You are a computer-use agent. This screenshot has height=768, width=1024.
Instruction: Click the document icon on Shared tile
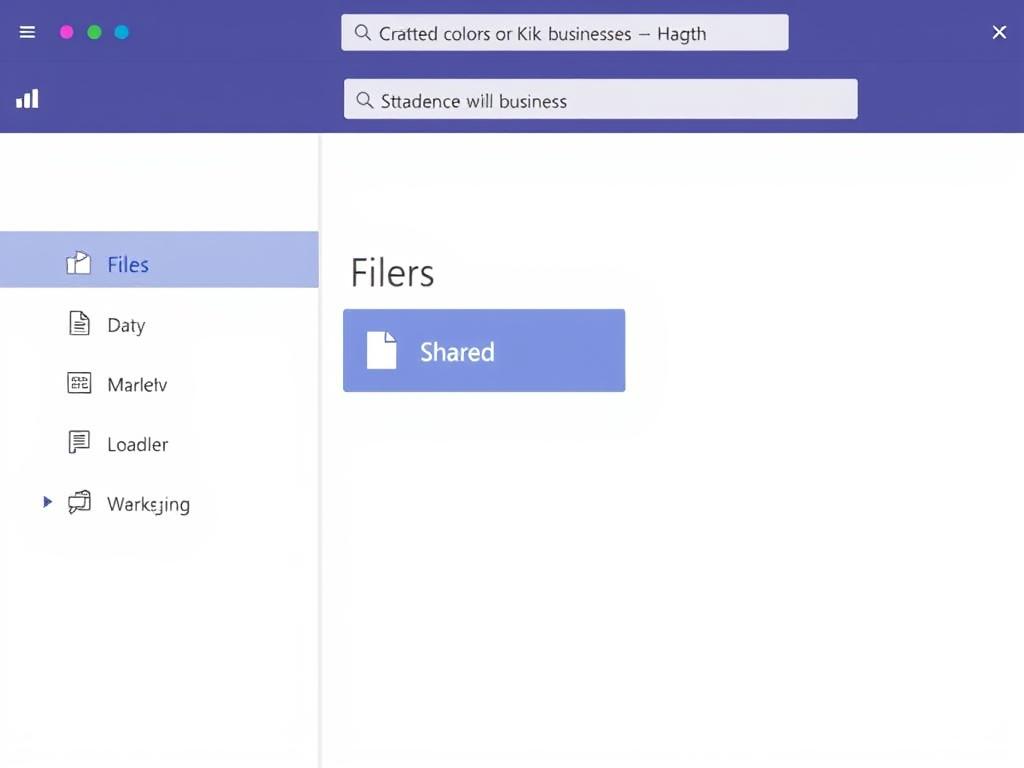point(381,351)
